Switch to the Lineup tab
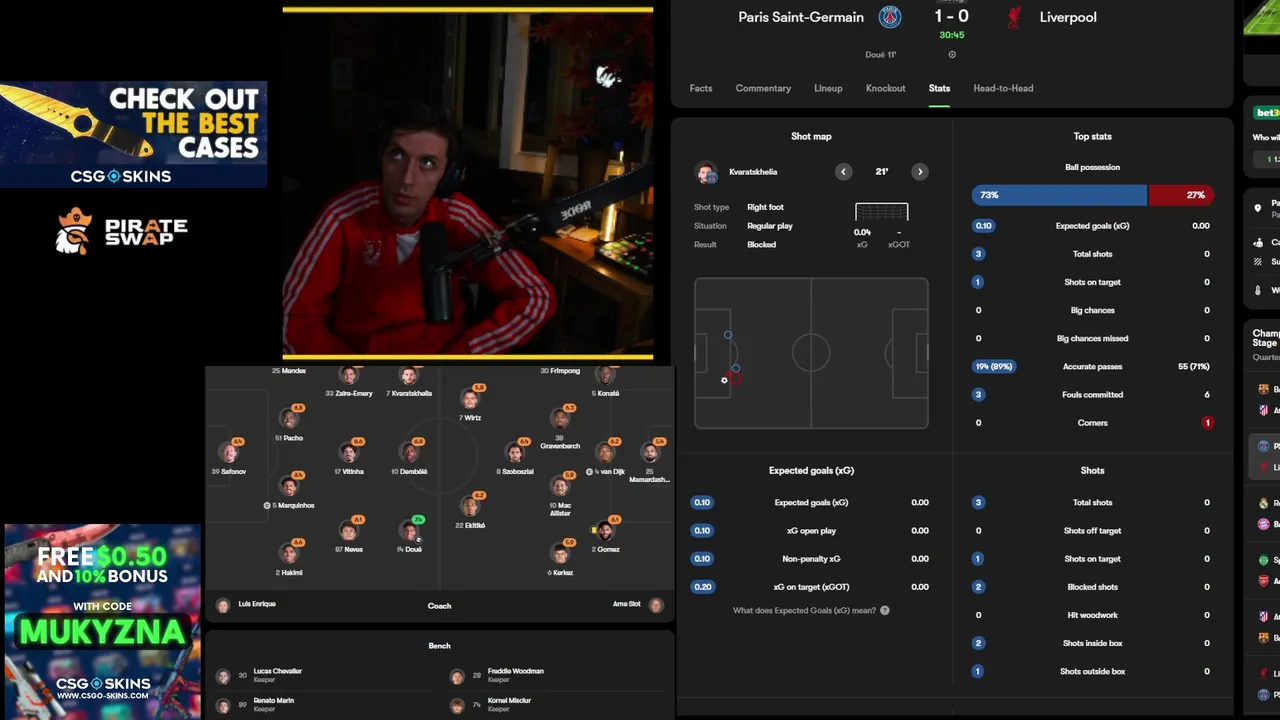This screenshot has height=720, width=1280. (828, 88)
